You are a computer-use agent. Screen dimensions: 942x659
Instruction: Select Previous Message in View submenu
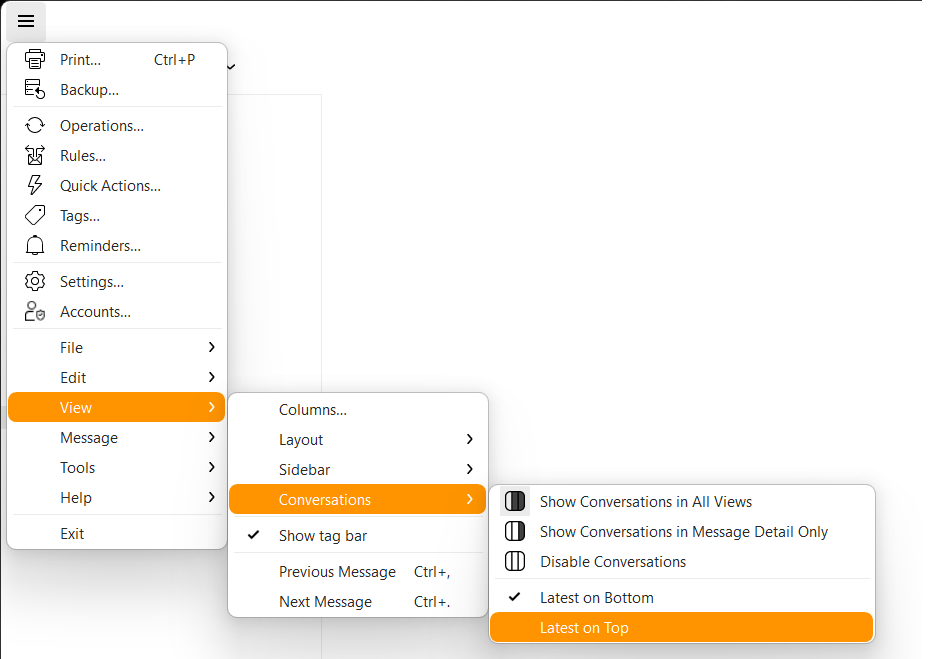click(358, 572)
